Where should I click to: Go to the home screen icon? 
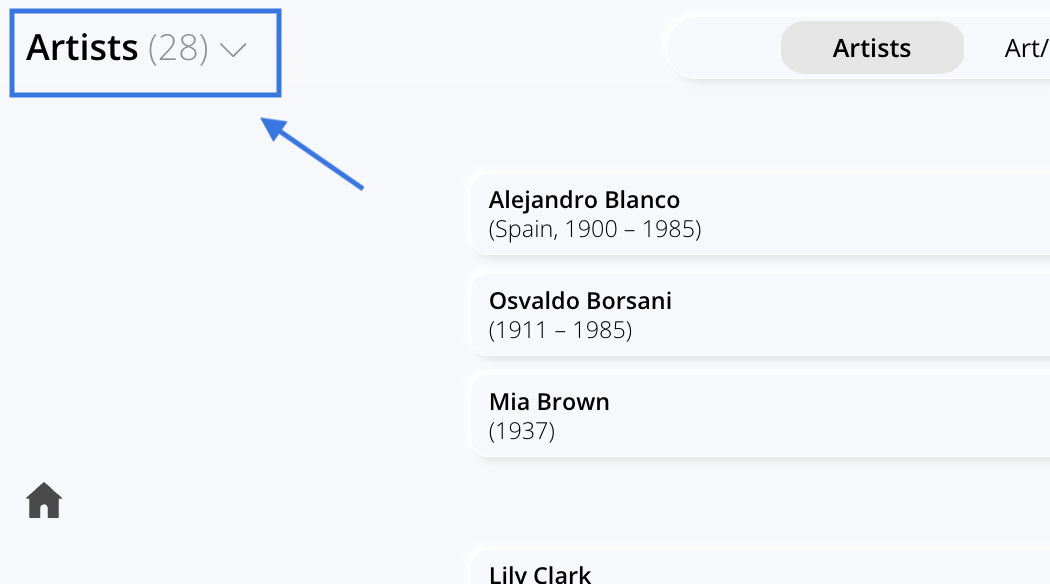[44, 500]
